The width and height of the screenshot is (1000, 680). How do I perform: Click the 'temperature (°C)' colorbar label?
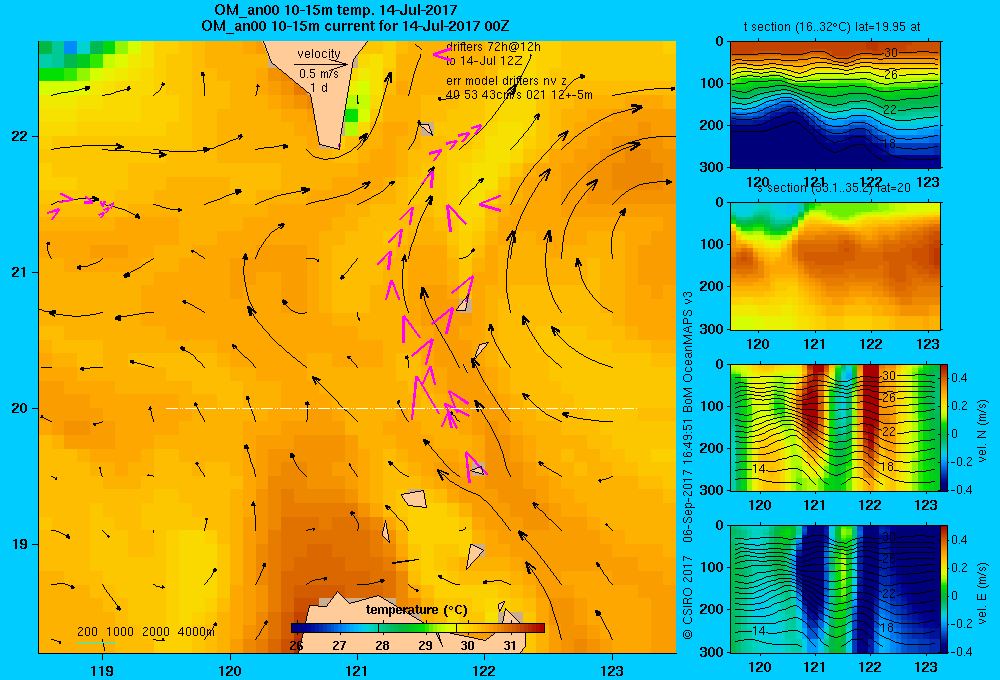[416, 610]
